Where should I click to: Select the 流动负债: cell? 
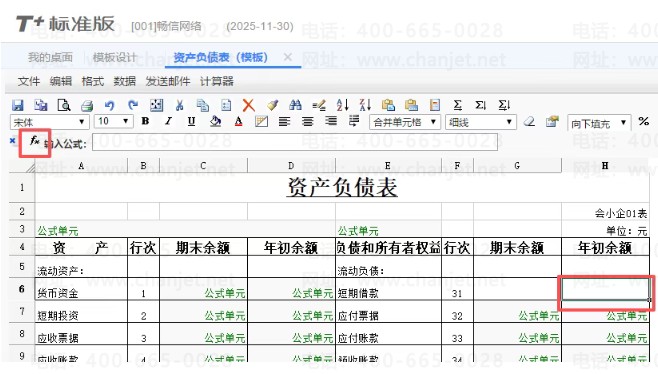(388, 267)
